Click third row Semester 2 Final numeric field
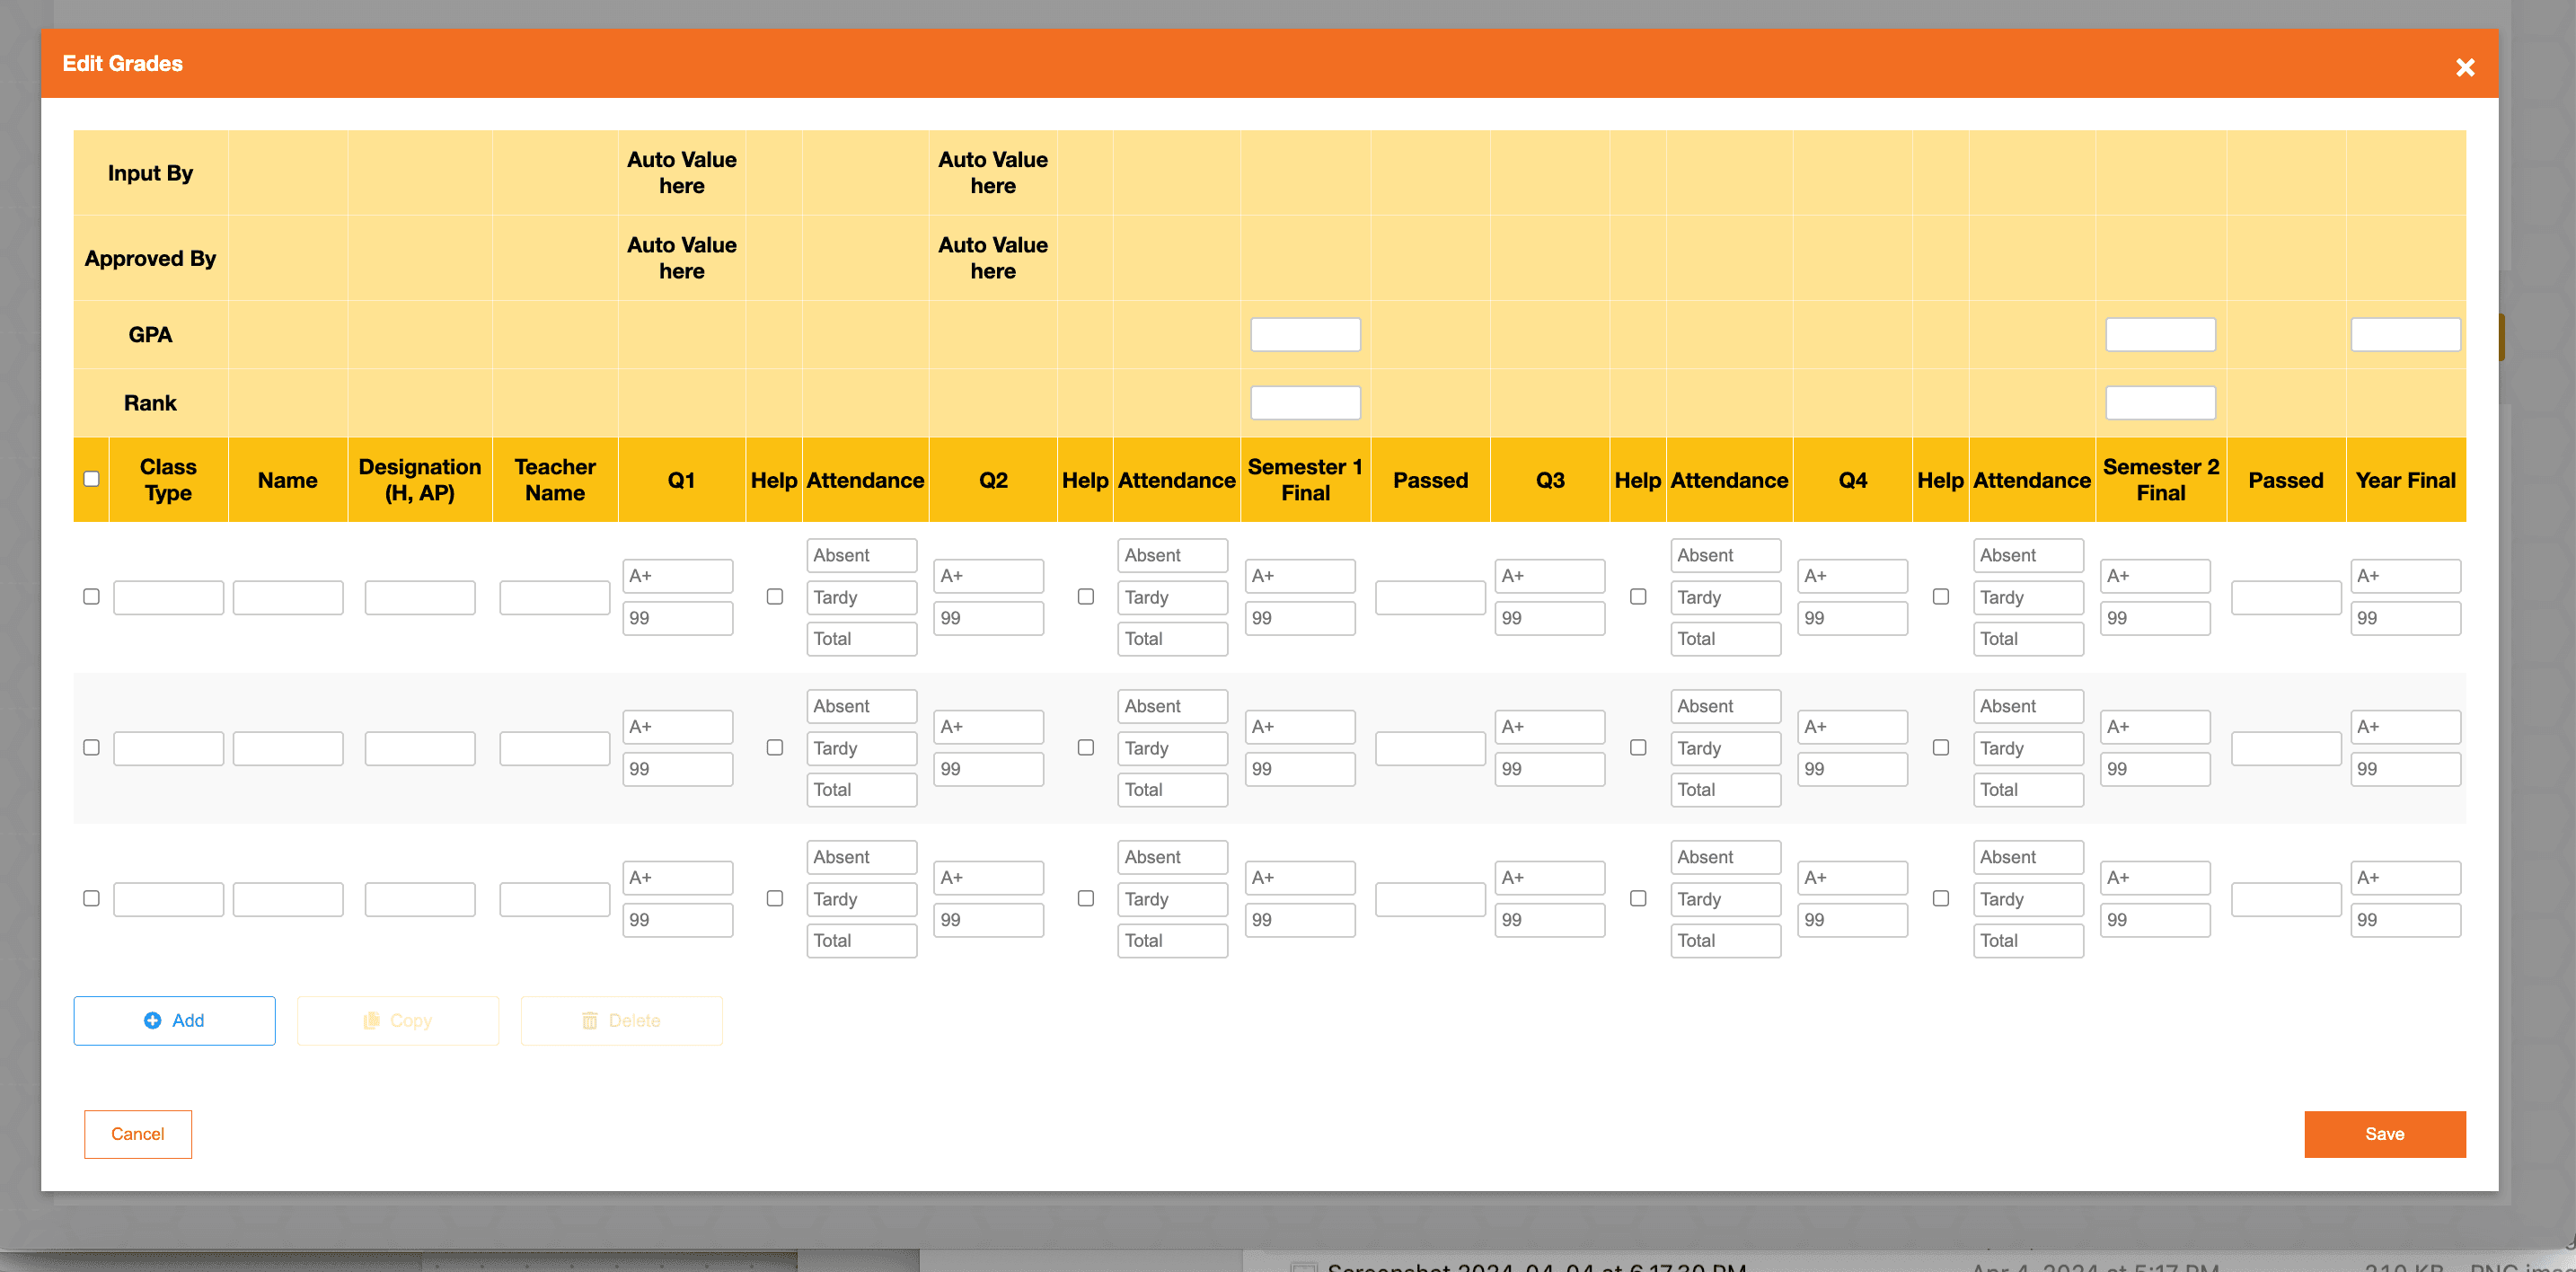 [x=2155, y=920]
